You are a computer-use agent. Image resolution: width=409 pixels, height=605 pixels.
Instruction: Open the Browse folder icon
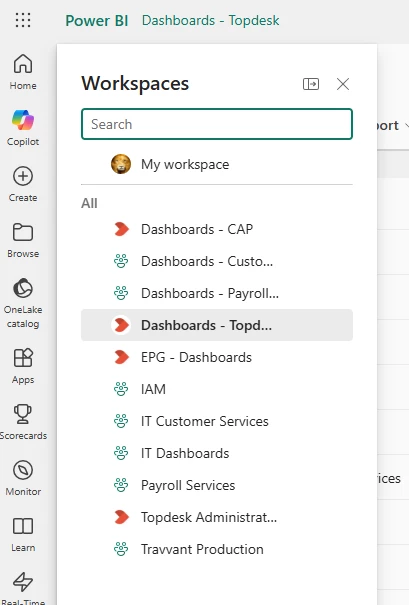(23, 232)
